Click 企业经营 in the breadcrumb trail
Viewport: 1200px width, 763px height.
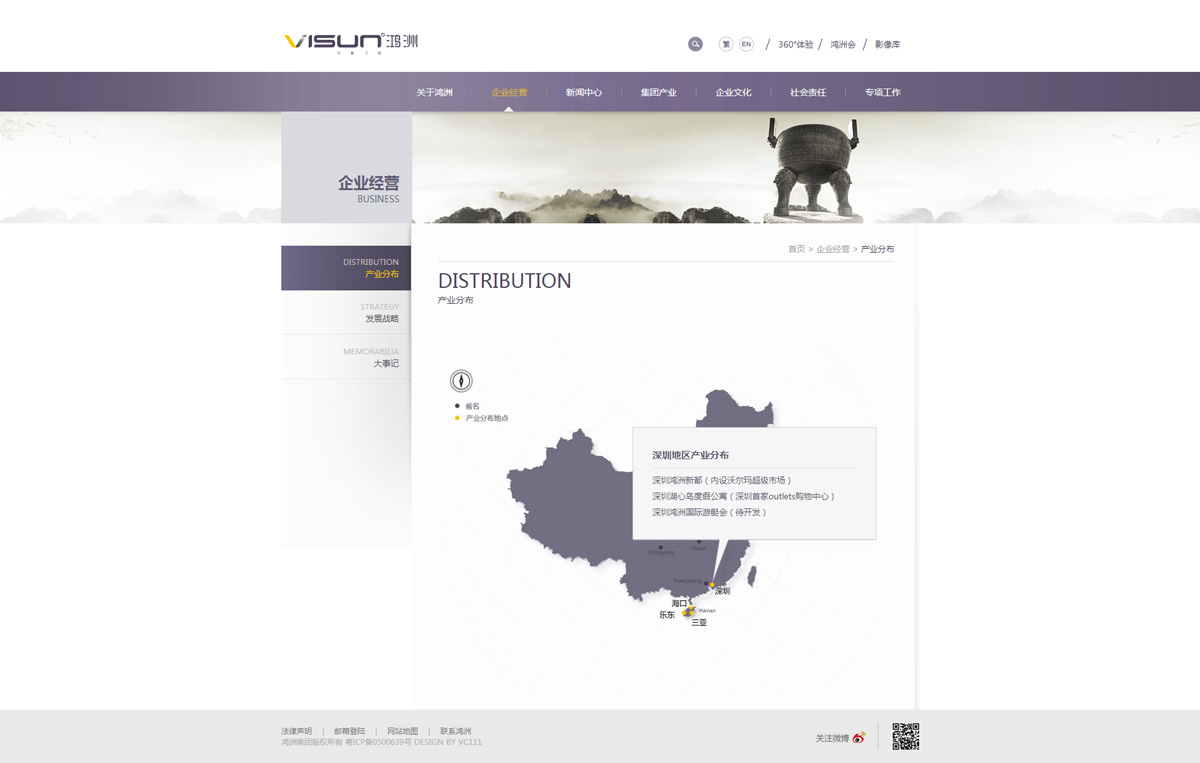click(833, 249)
